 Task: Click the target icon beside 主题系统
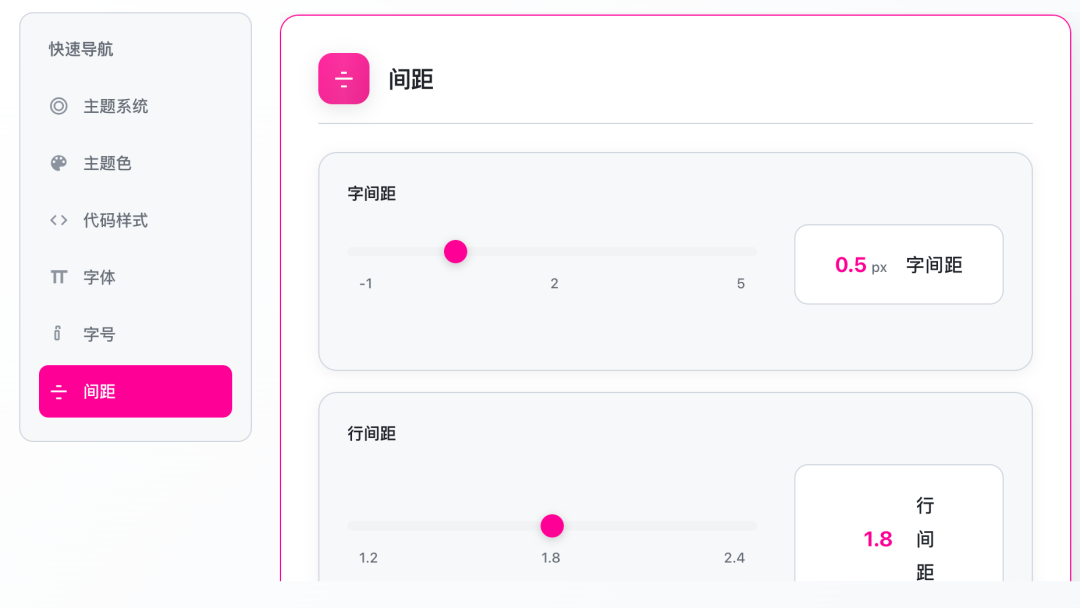tap(58, 106)
